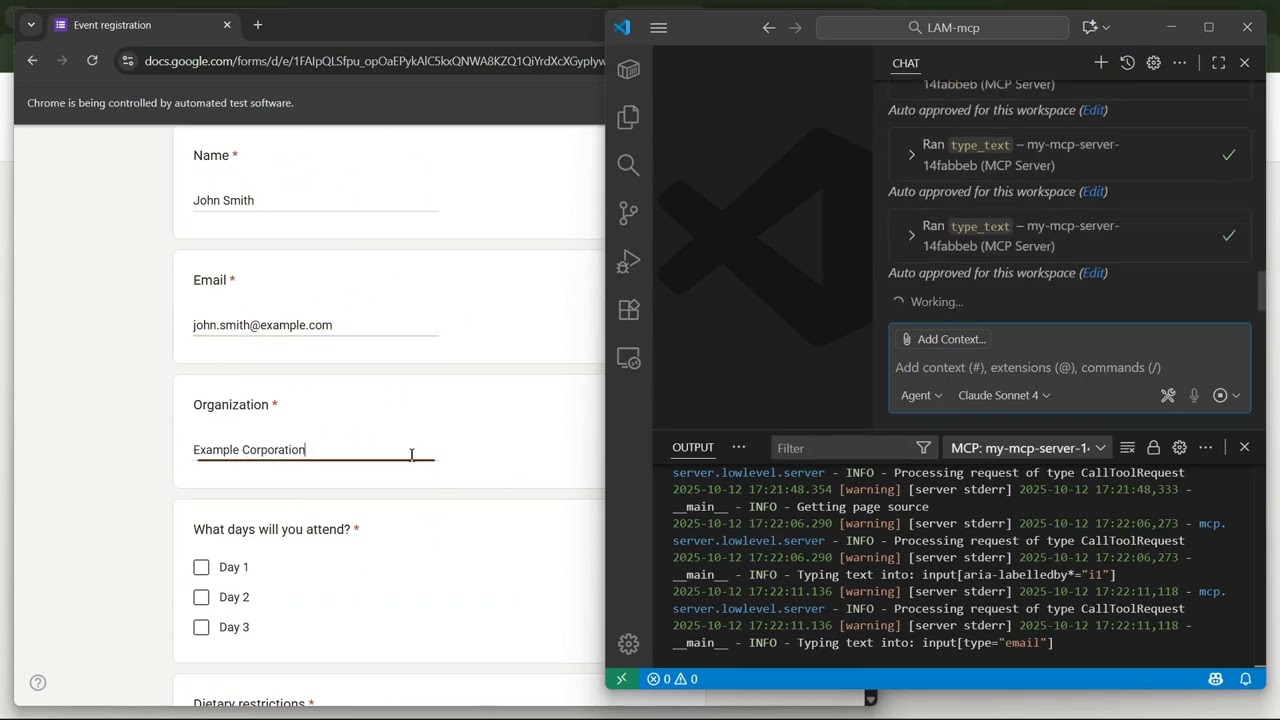Open the Explorer view in VS Code
Image resolution: width=1280 pixels, height=720 pixels.
pyautogui.click(x=628, y=117)
